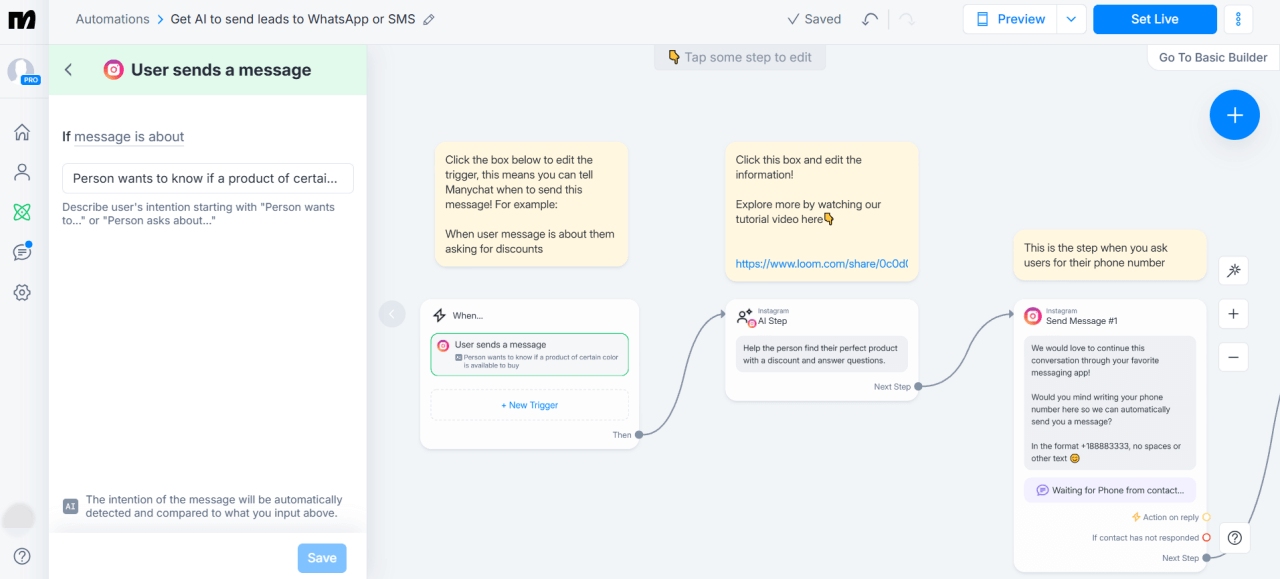Open the Automations icon in sidebar
Image resolution: width=1280 pixels, height=579 pixels.
(x=22, y=212)
